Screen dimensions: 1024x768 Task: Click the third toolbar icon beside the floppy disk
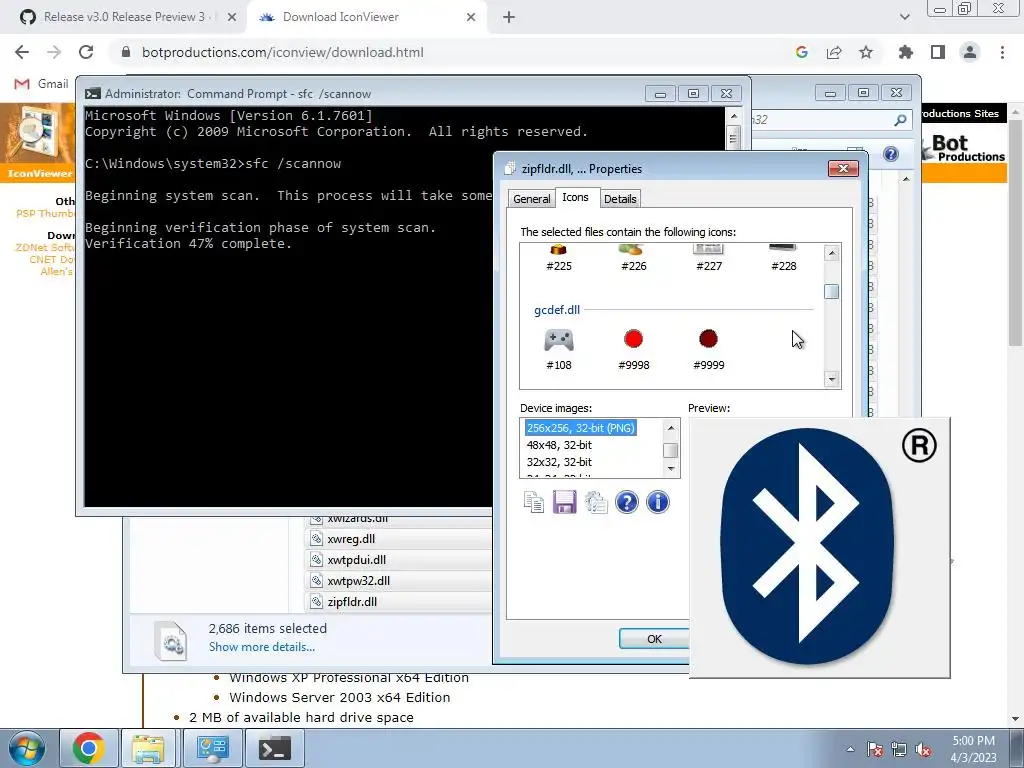(596, 502)
